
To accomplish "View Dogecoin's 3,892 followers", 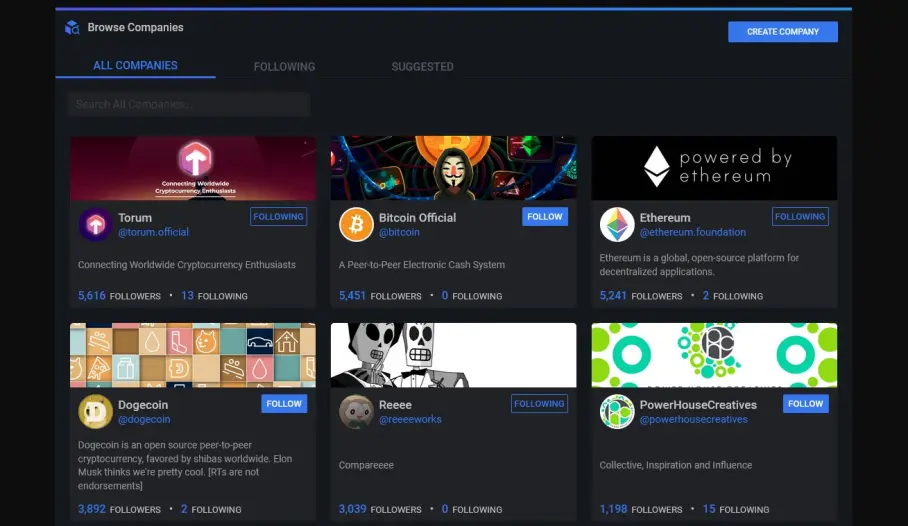I will click(119, 509).
